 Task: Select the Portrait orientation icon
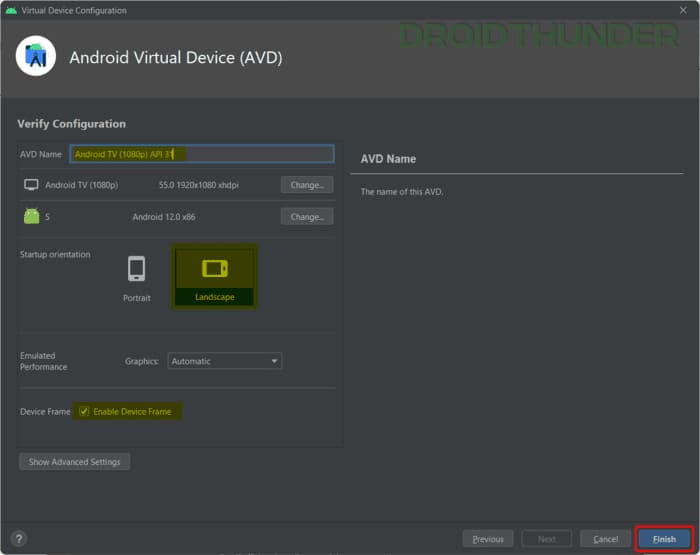click(137, 269)
